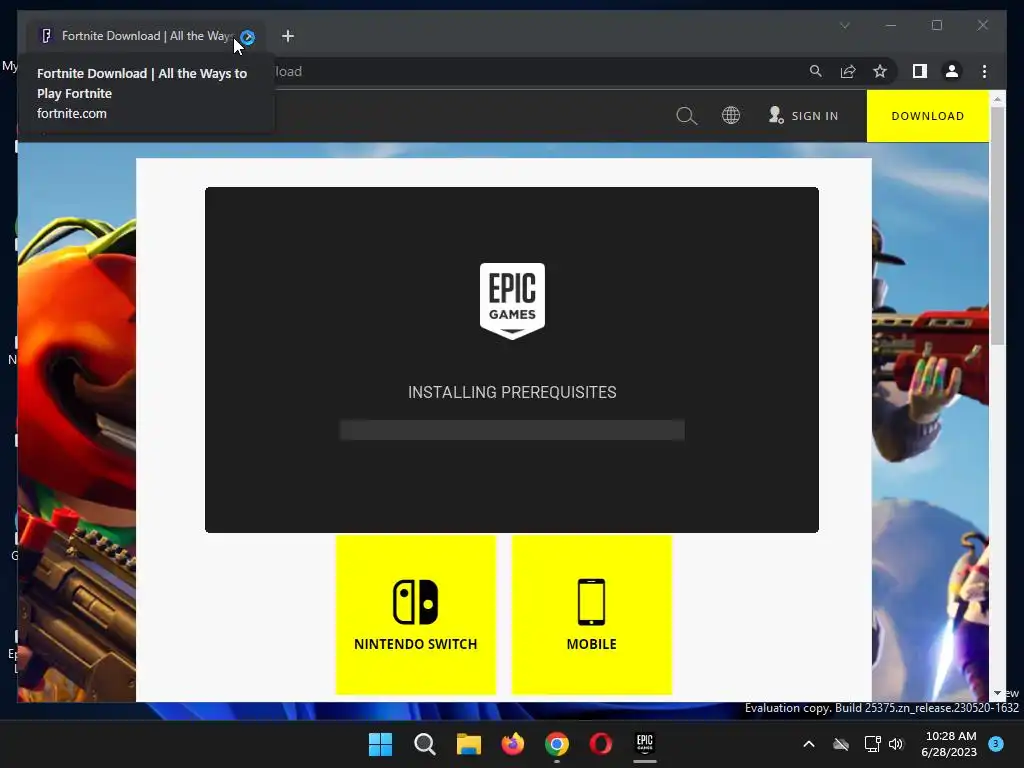Image resolution: width=1024 pixels, height=768 pixels.
Task: Maximize the Chrome window
Action: (x=936, y=25)
